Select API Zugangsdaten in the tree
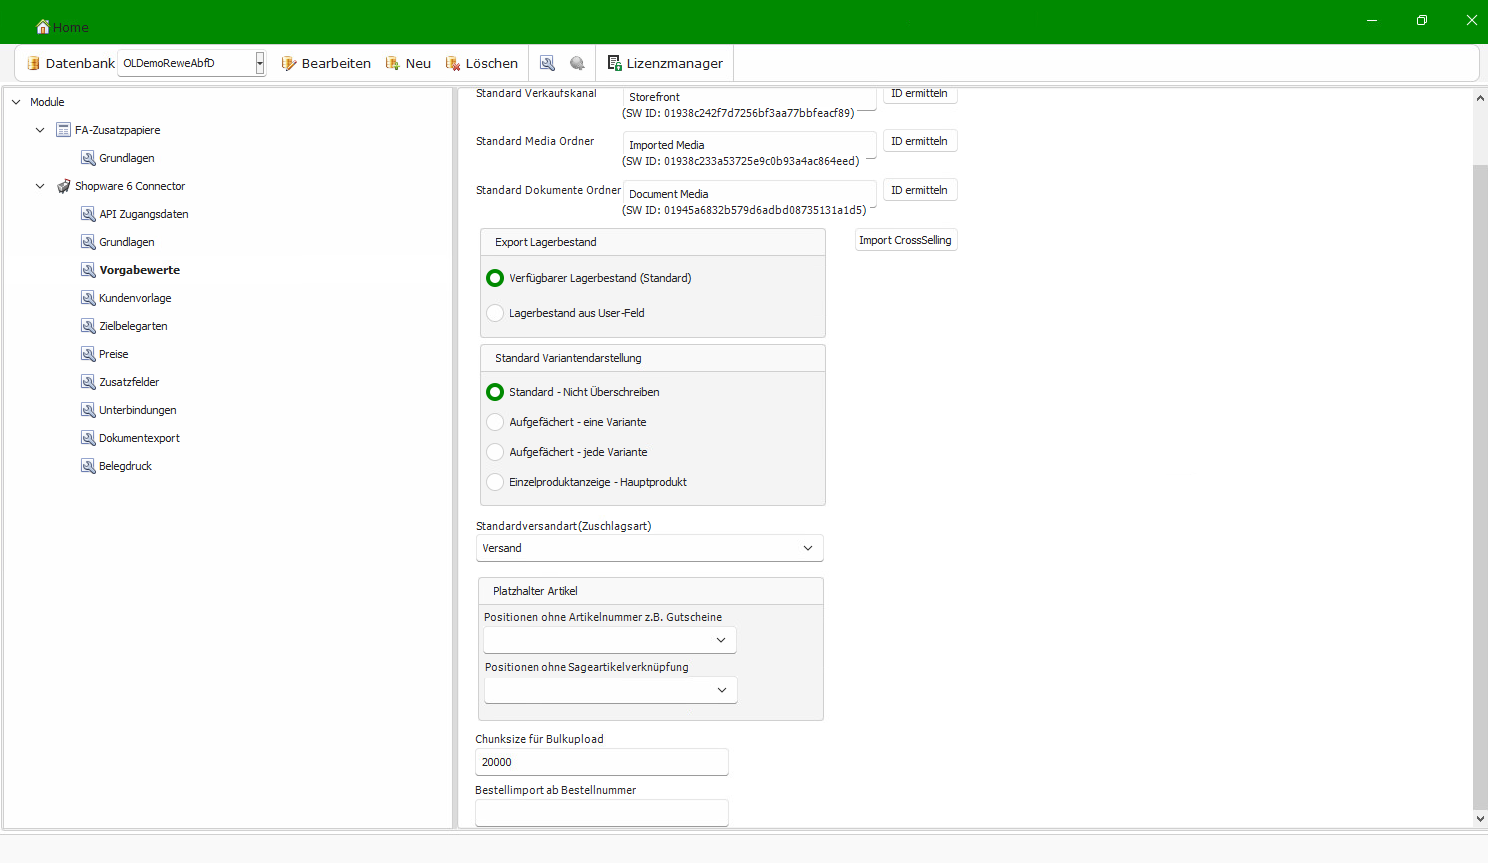The height and width of the screenshot is (863, 1488). (x=144, y=214)
